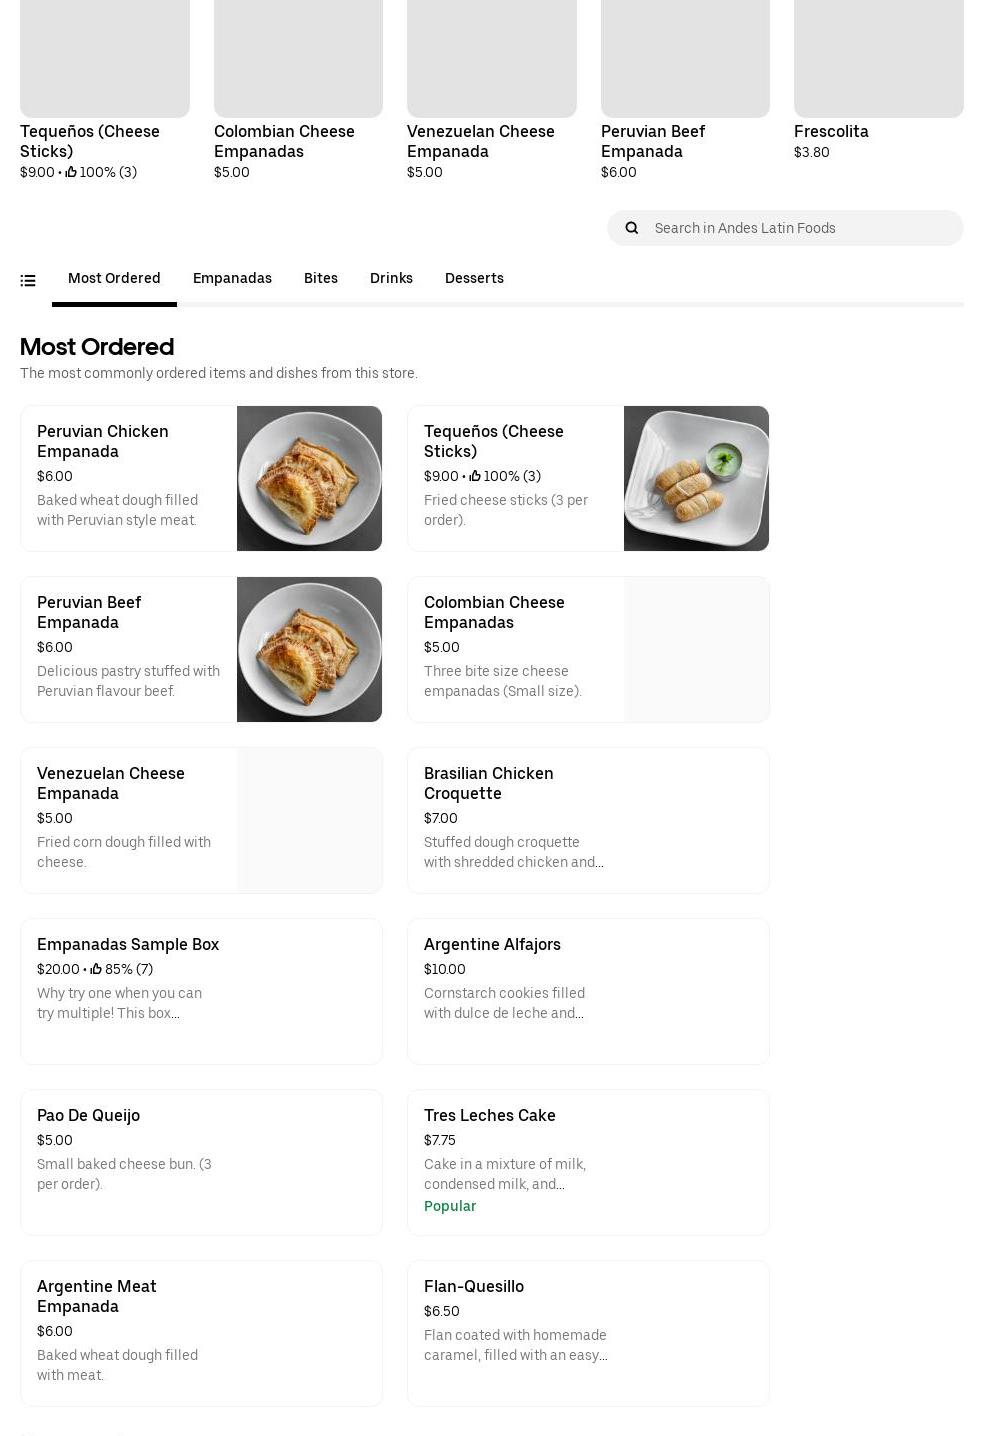Open Tres Leches Cake item
The width and height of the screenshot is (984, 1436).
click(588, 1162)
